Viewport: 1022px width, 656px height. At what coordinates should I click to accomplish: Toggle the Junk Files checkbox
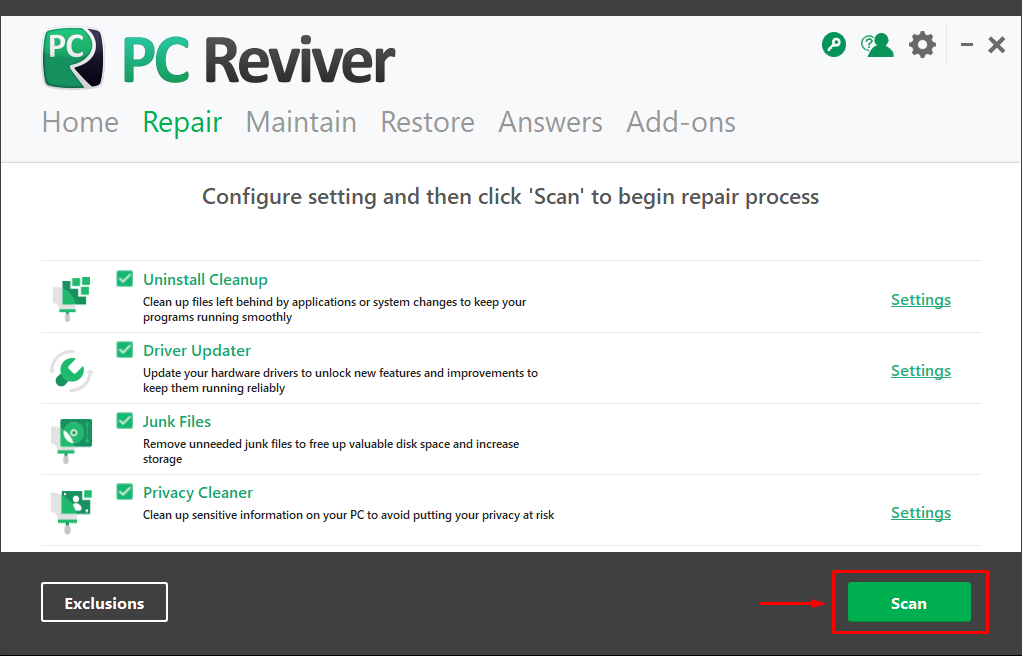[124, 421]
